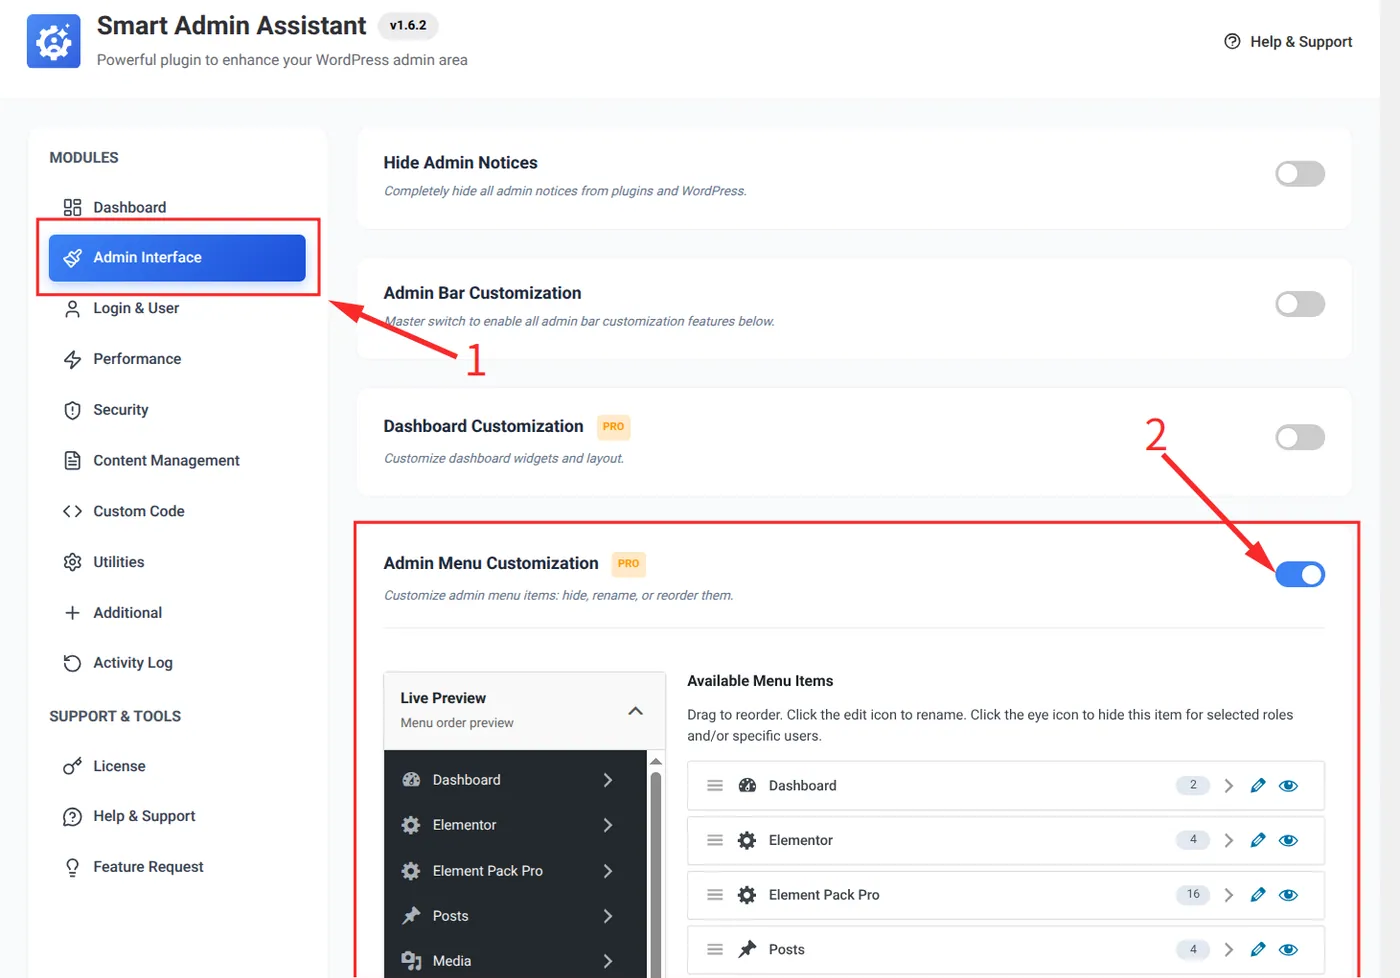Expand Elementor submenu in available items

click(1228, 840)
